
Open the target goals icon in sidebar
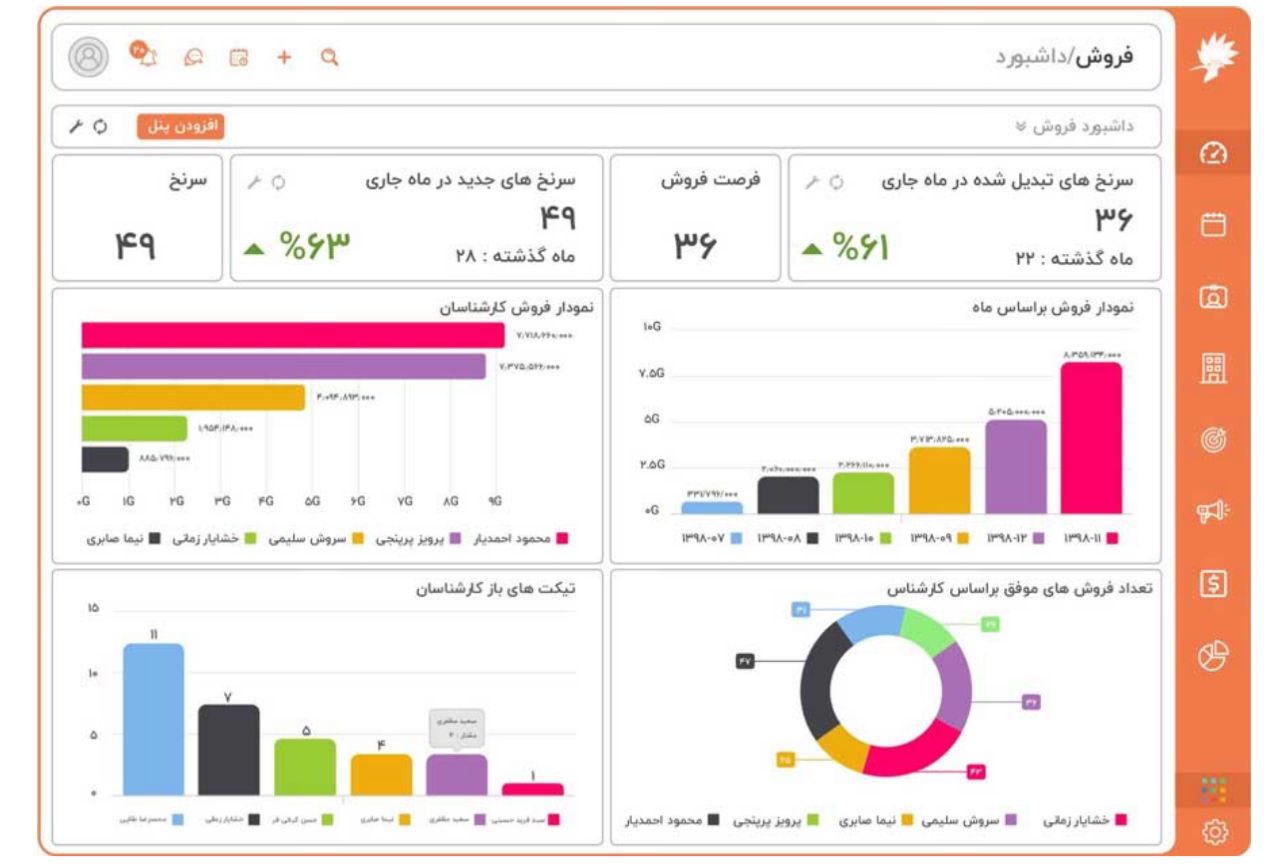pos(1213,440)
